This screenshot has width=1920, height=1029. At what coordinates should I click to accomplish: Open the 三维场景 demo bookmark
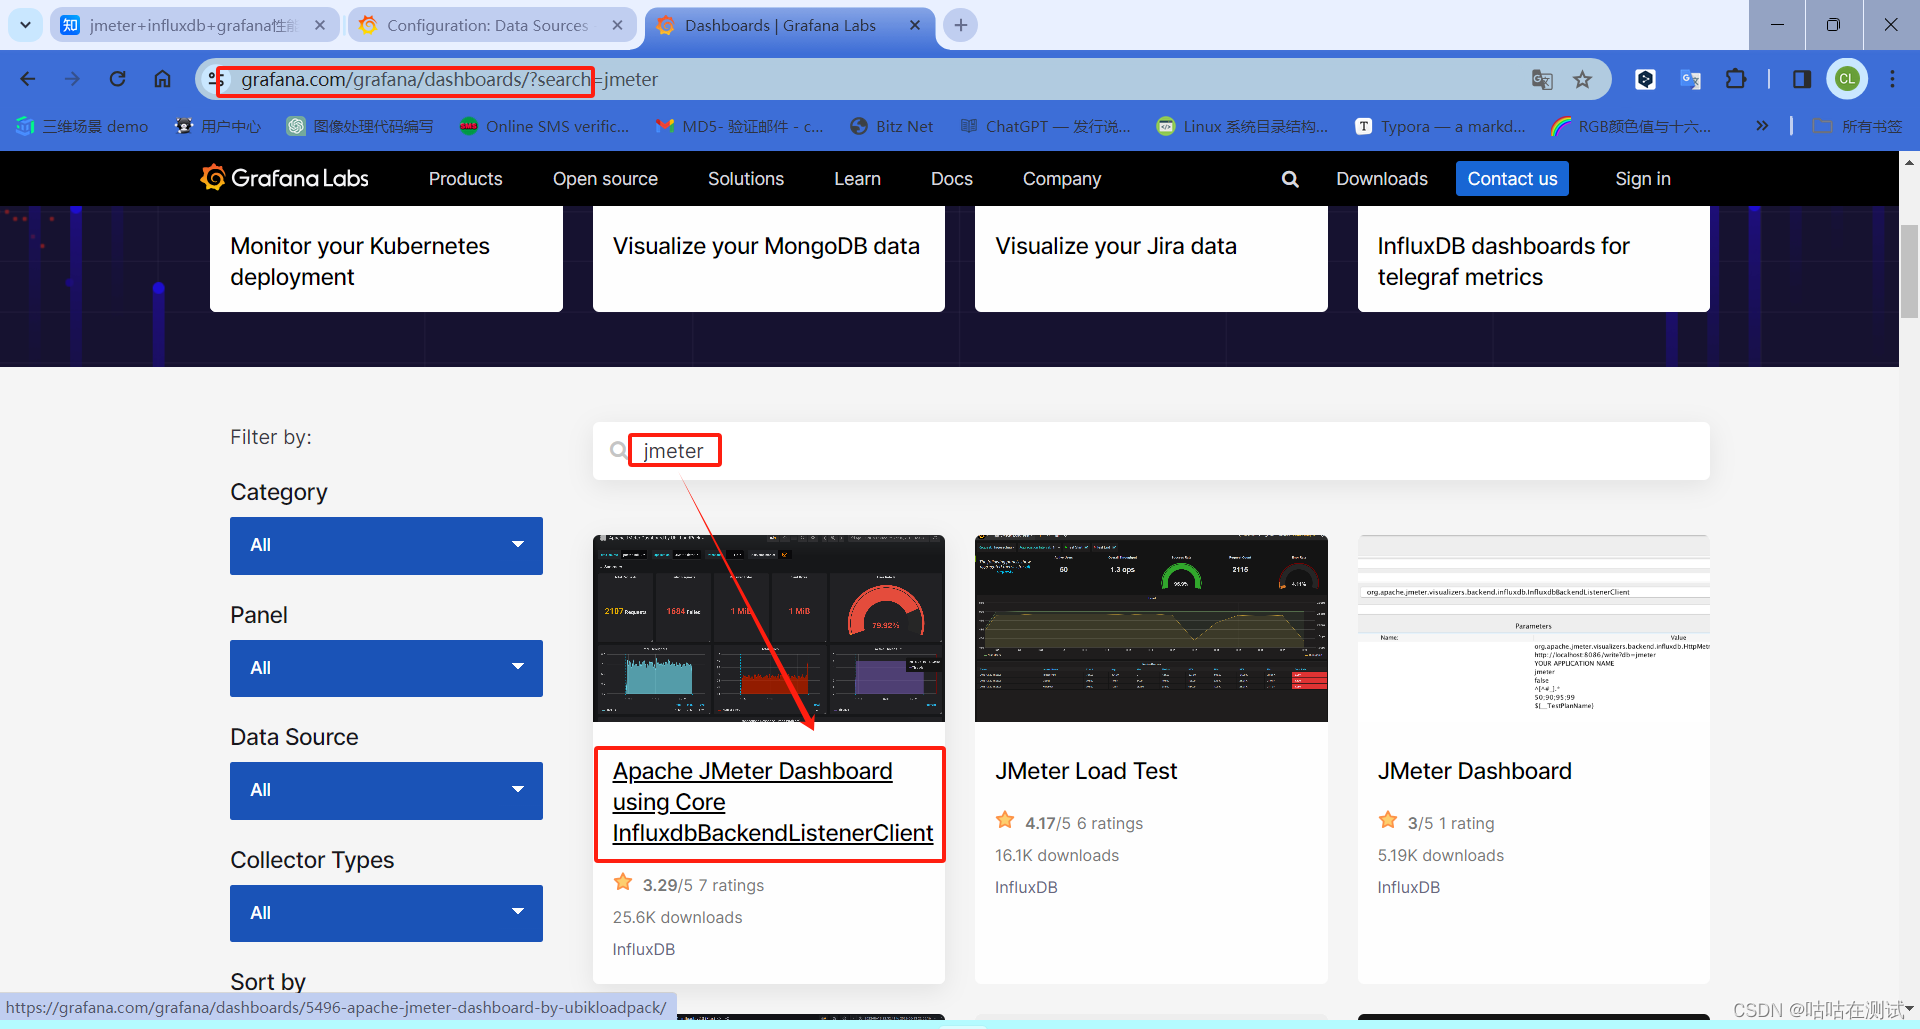[82, 126]
